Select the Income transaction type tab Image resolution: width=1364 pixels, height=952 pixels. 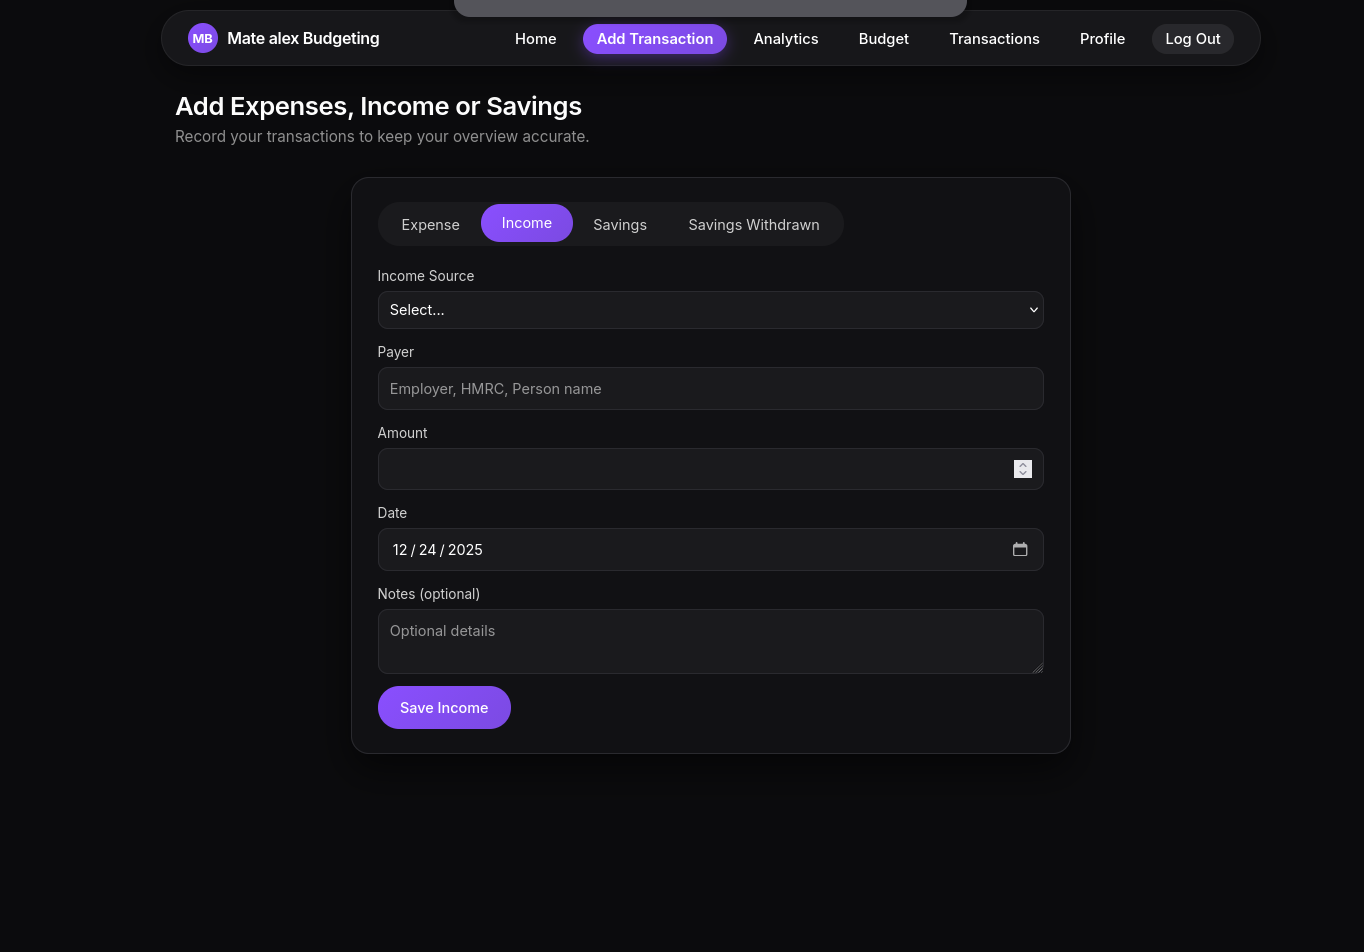click(x=526, y=223)
